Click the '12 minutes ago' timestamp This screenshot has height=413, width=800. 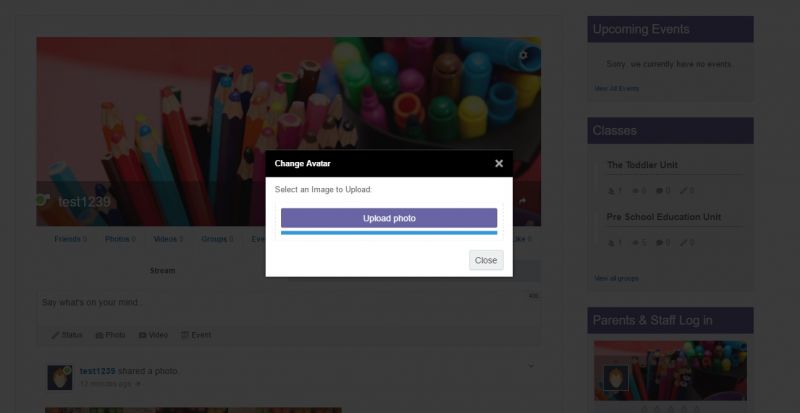tap(106, 383)
